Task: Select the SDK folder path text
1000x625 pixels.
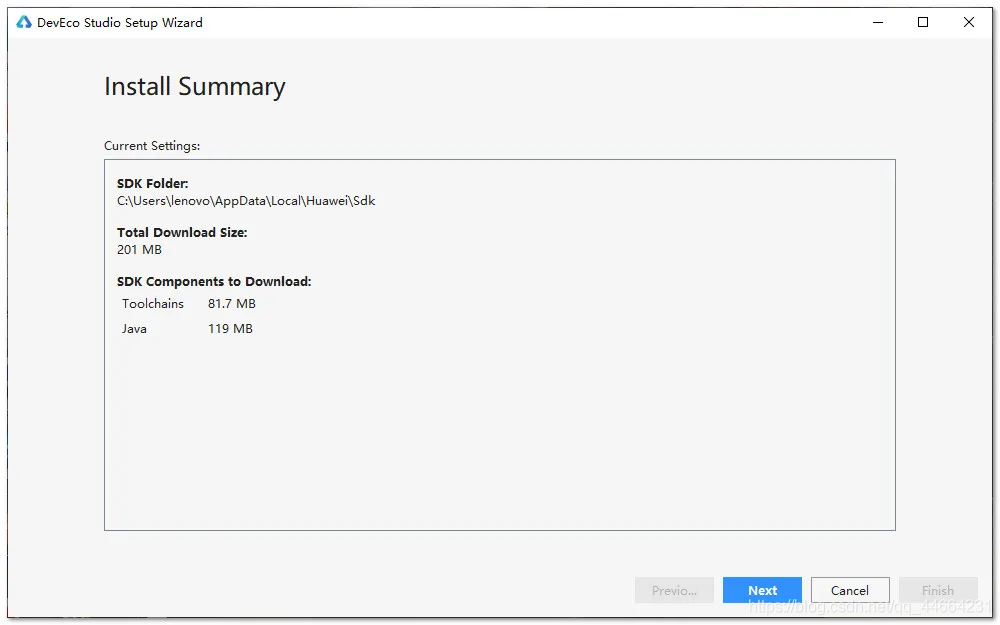Action: pos(246,201)
